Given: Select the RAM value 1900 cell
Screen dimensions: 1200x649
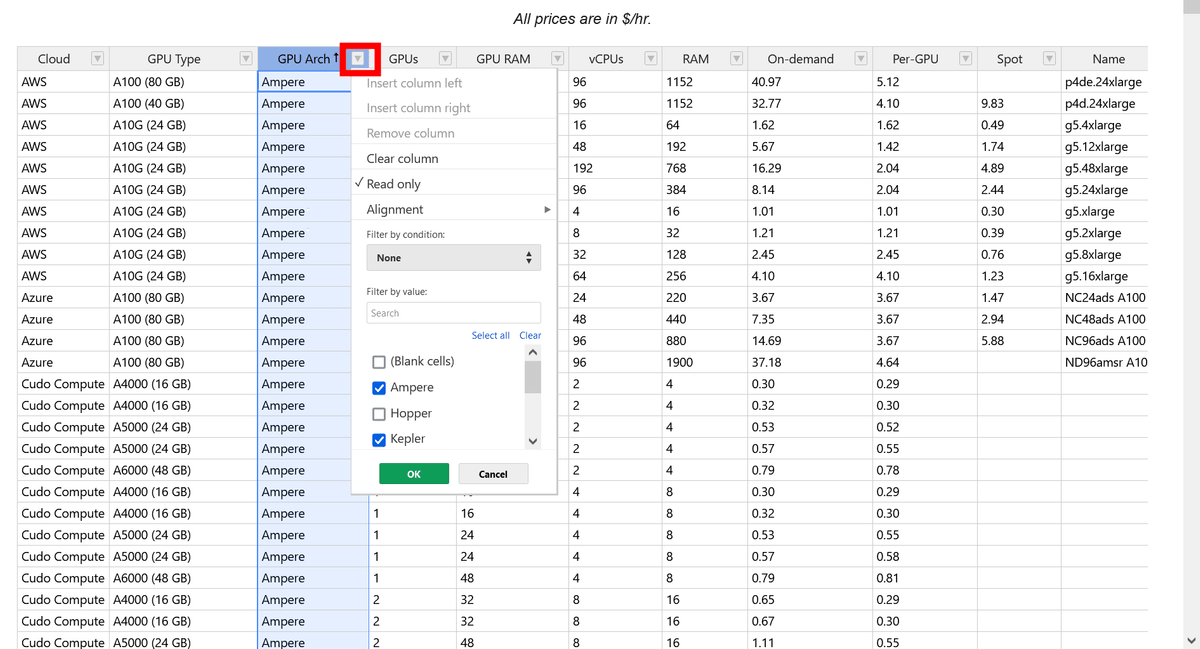Looking at the screenshot, I should [x=704, y=363].
